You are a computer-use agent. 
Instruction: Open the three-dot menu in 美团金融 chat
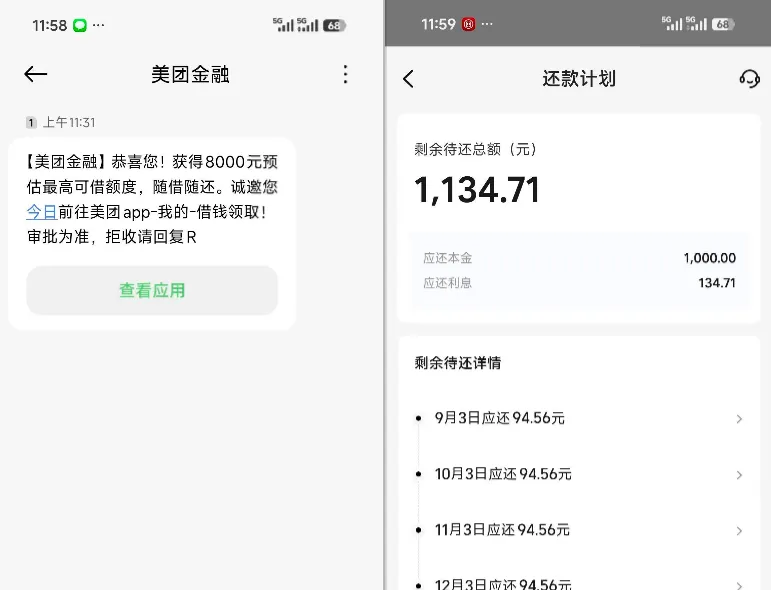346,74
